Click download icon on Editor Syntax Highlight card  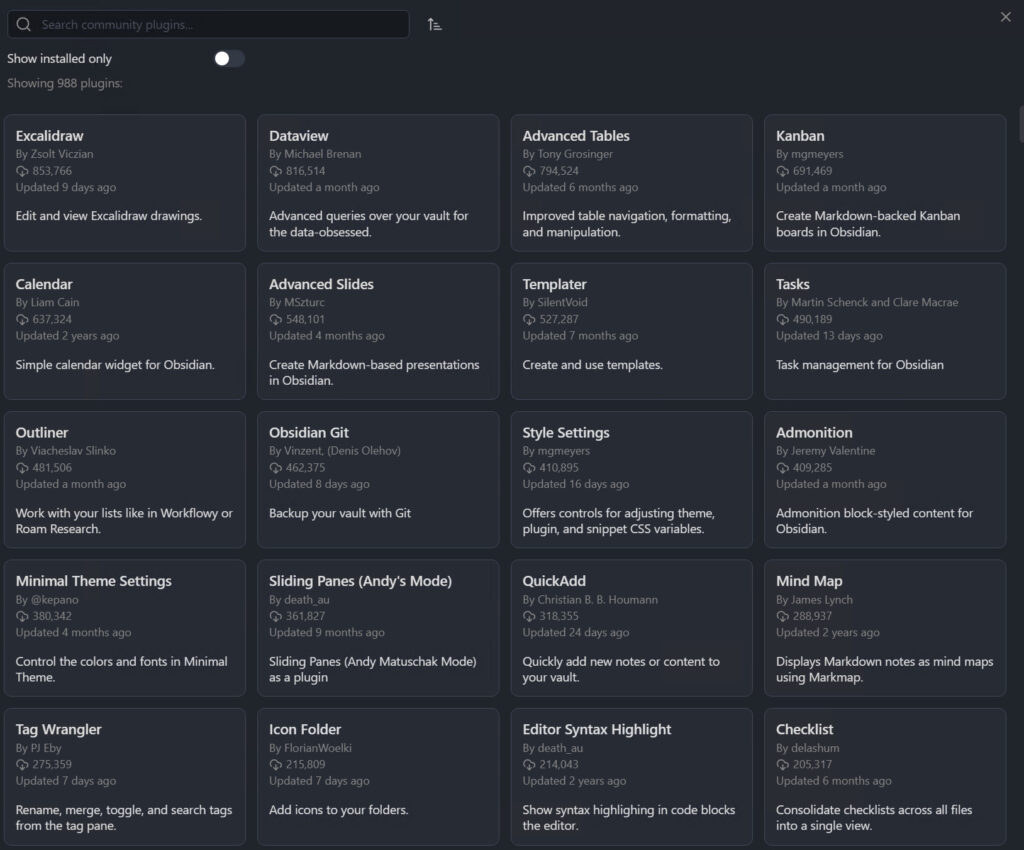click(529, 764)
